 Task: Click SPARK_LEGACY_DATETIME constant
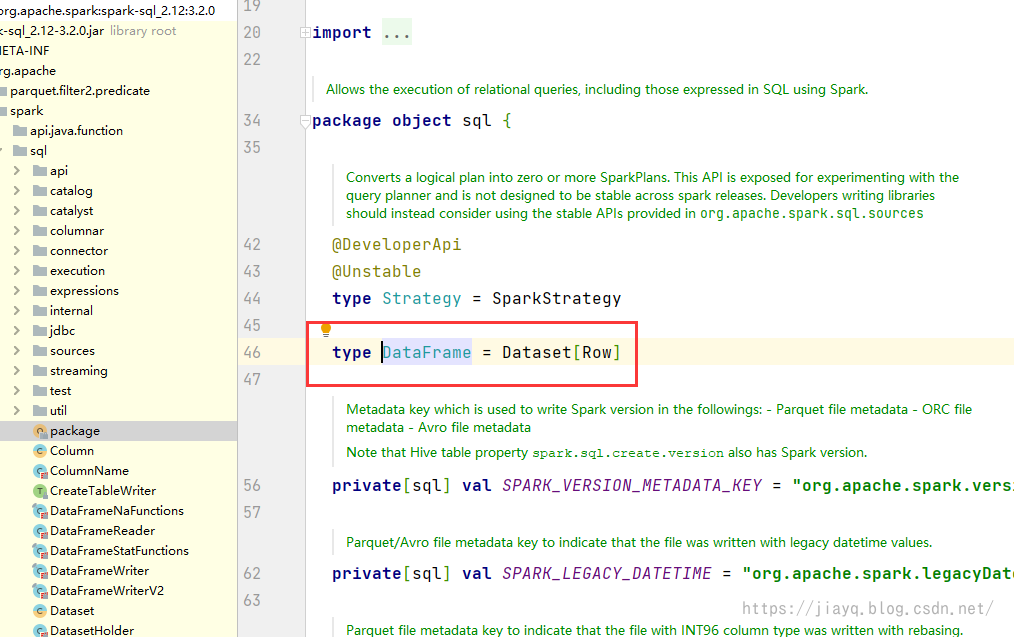point(607,574)
